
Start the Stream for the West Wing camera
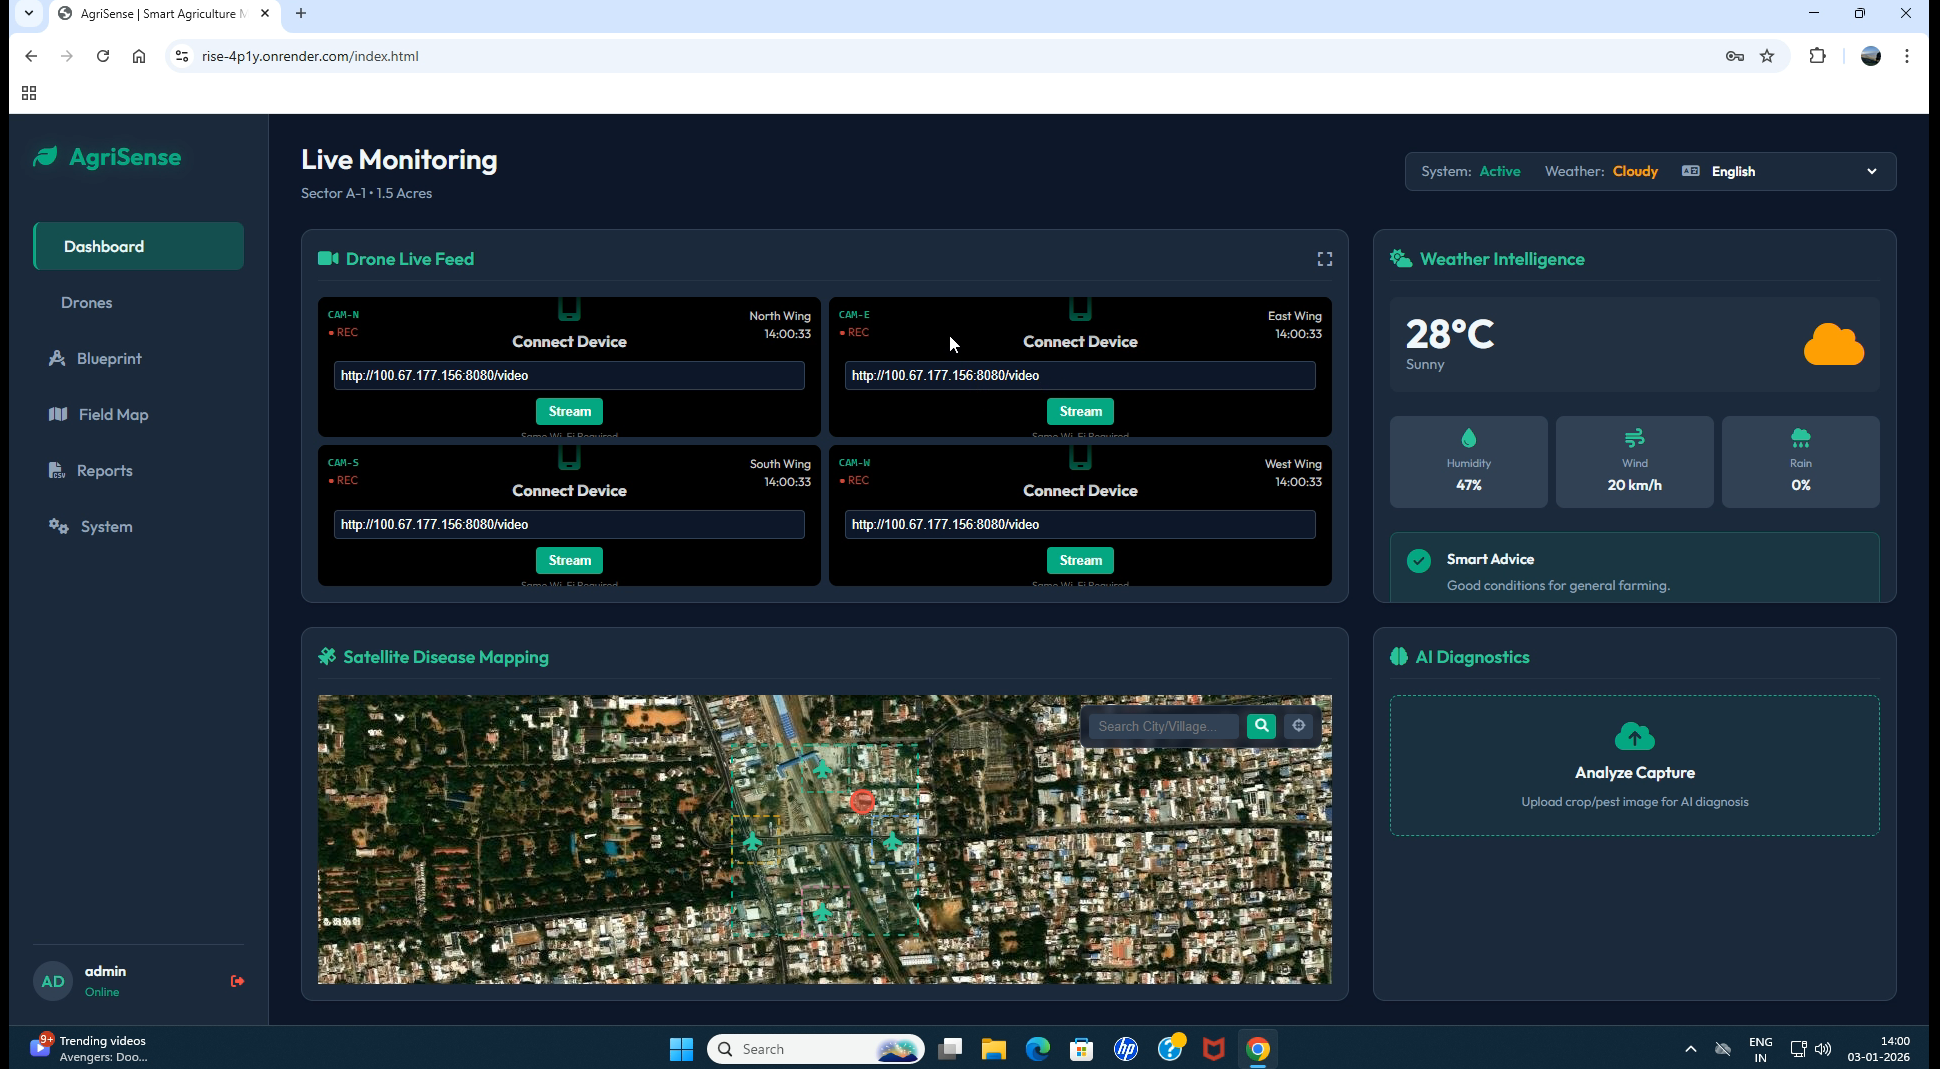[x=1080, y=560]
